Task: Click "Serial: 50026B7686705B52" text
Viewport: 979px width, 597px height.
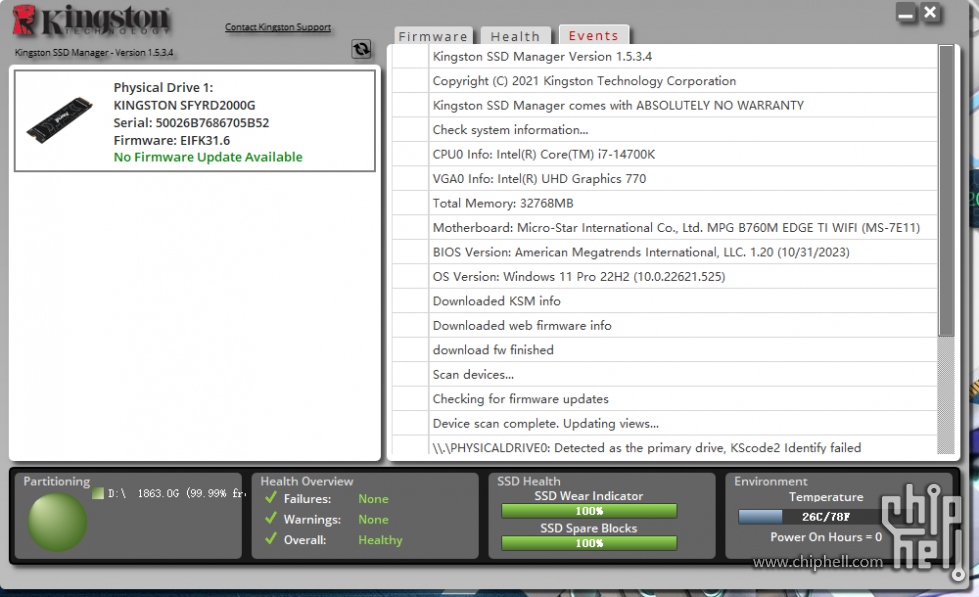Action: 191,122
